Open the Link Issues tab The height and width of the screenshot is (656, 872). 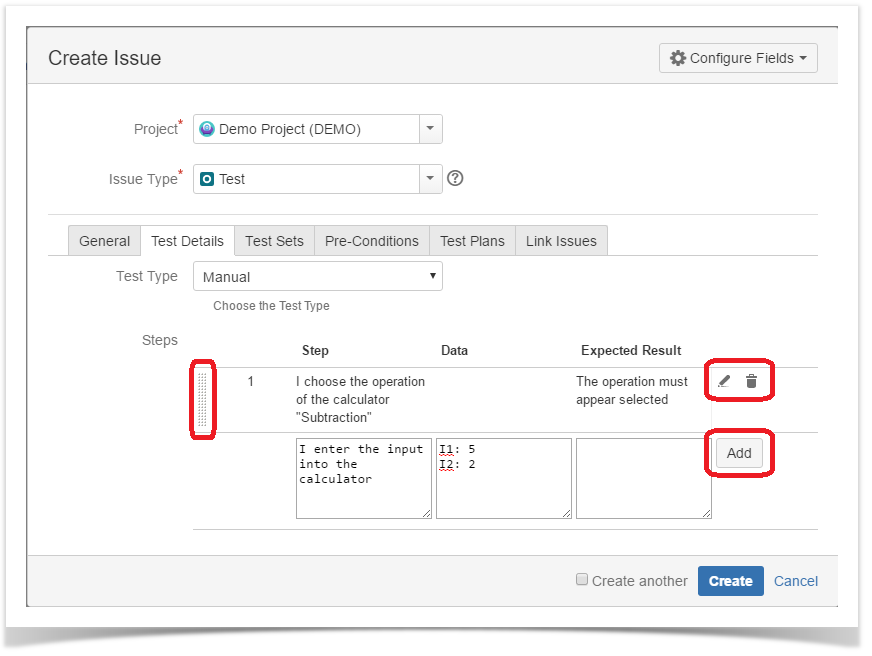(561, 241)
